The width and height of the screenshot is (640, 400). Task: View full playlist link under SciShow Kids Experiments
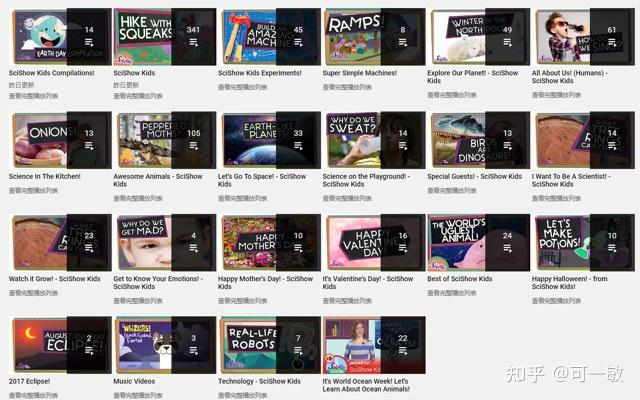tap(242, 87)
